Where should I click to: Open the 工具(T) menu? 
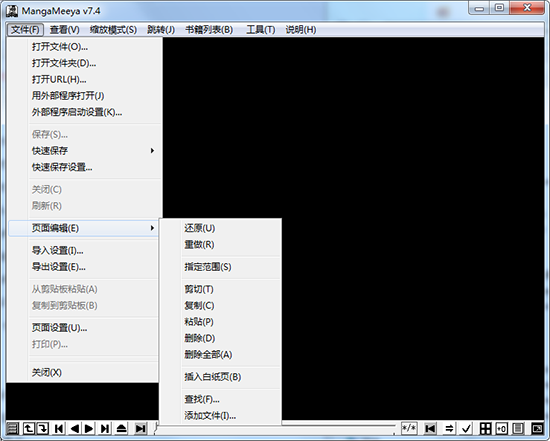point(261,30)
